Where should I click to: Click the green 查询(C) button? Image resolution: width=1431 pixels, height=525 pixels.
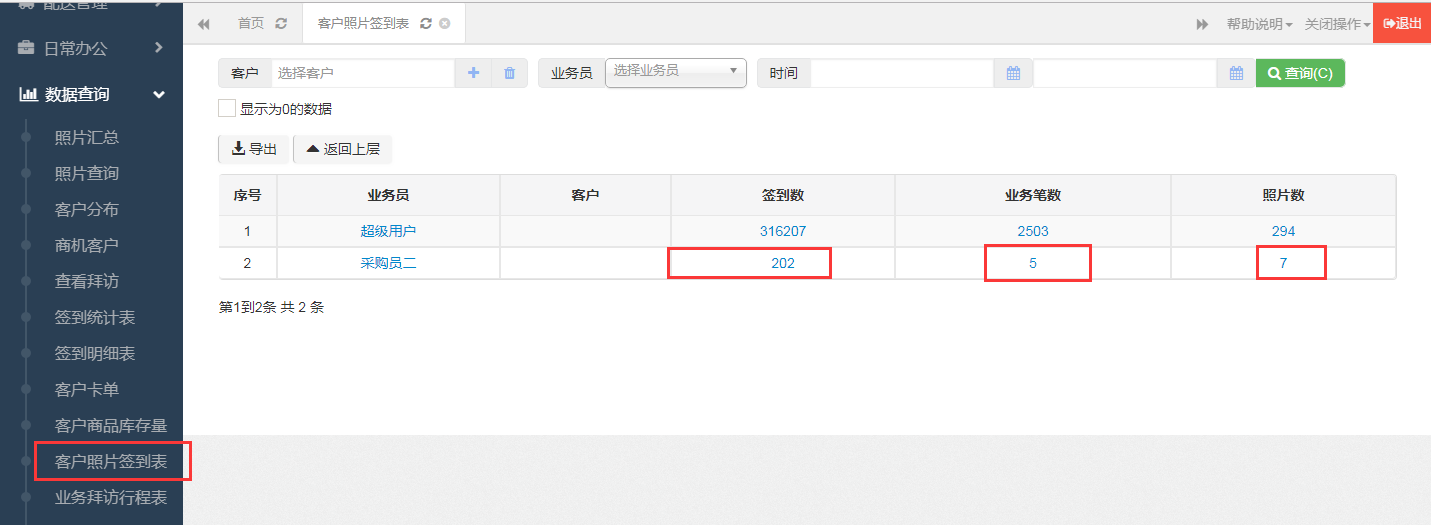(x=1300, y=73)
